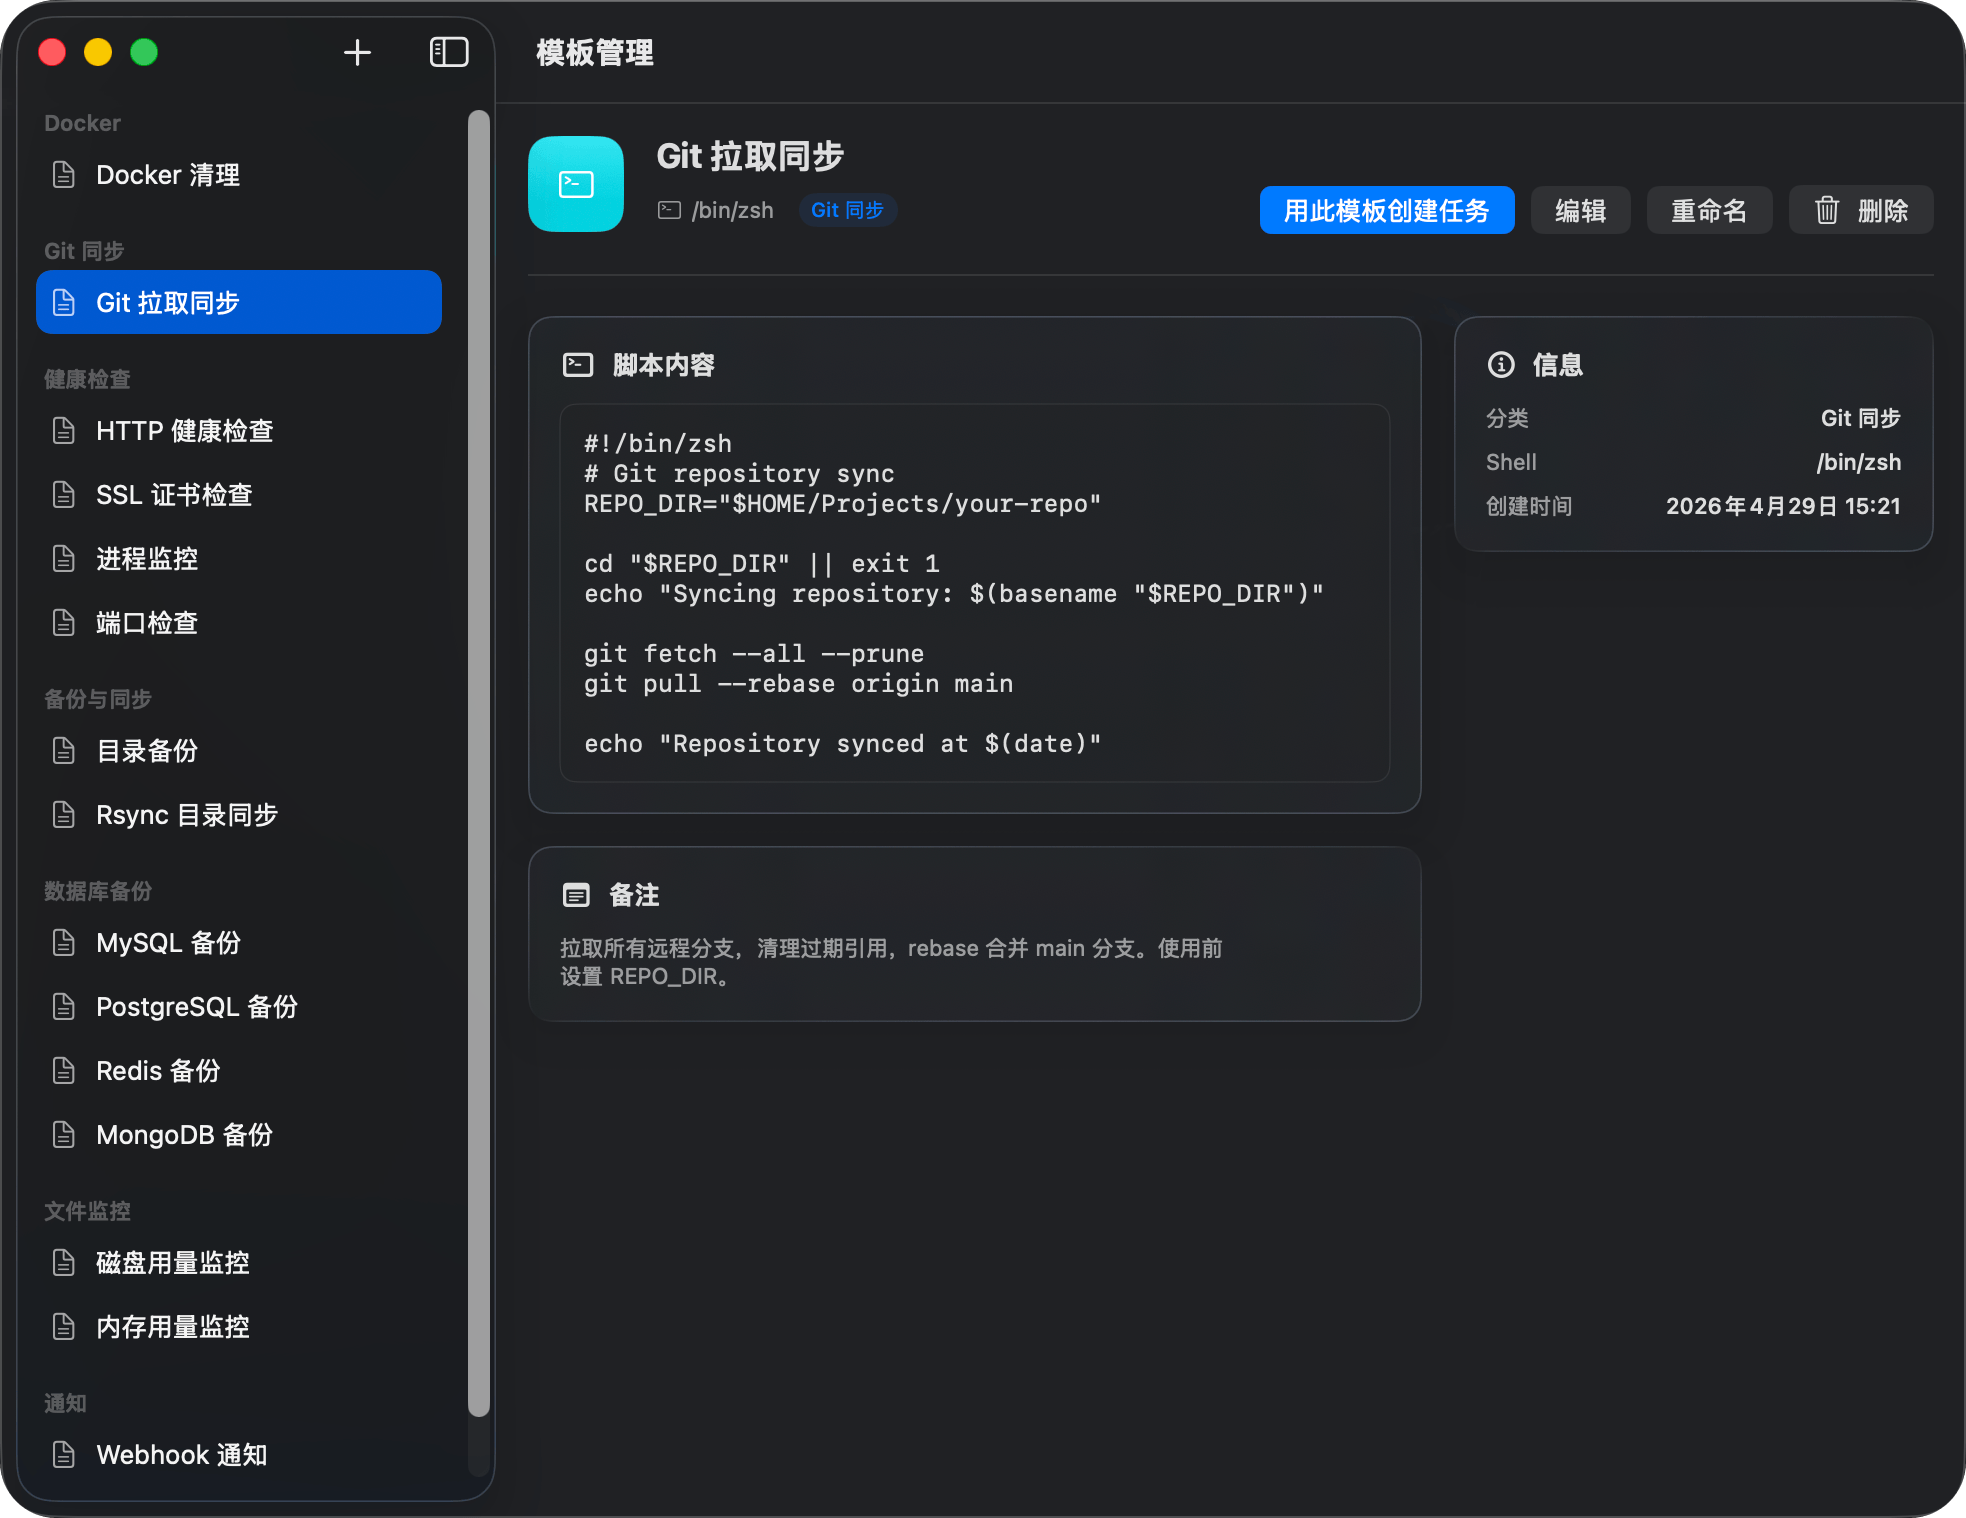
Task: Click the terminal icon beside 脚本内容
Action: pyautogui.click(x=578, y=365)
